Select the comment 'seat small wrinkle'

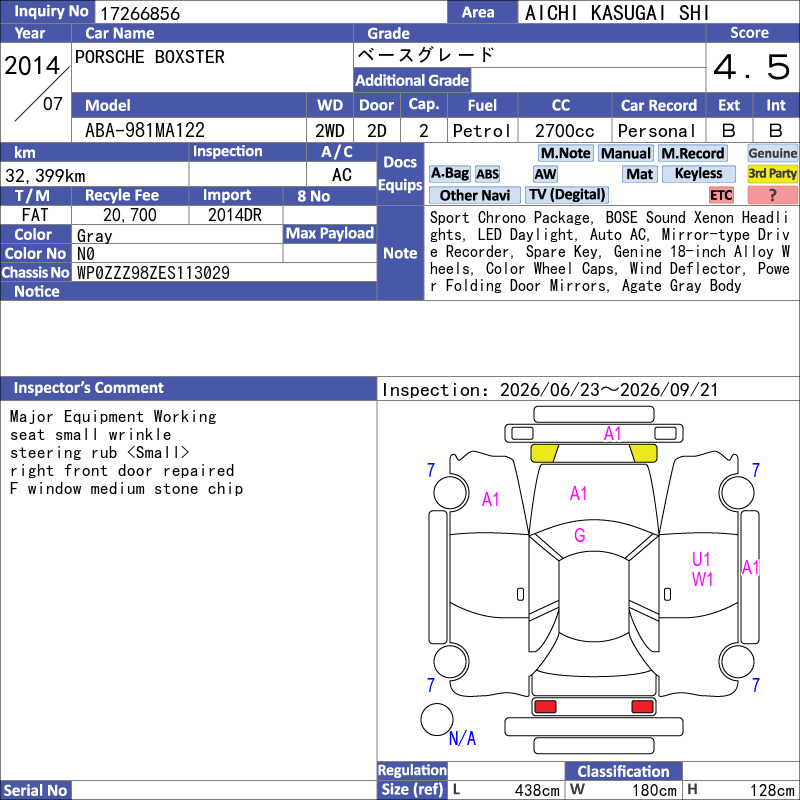[x=90, y=435]
